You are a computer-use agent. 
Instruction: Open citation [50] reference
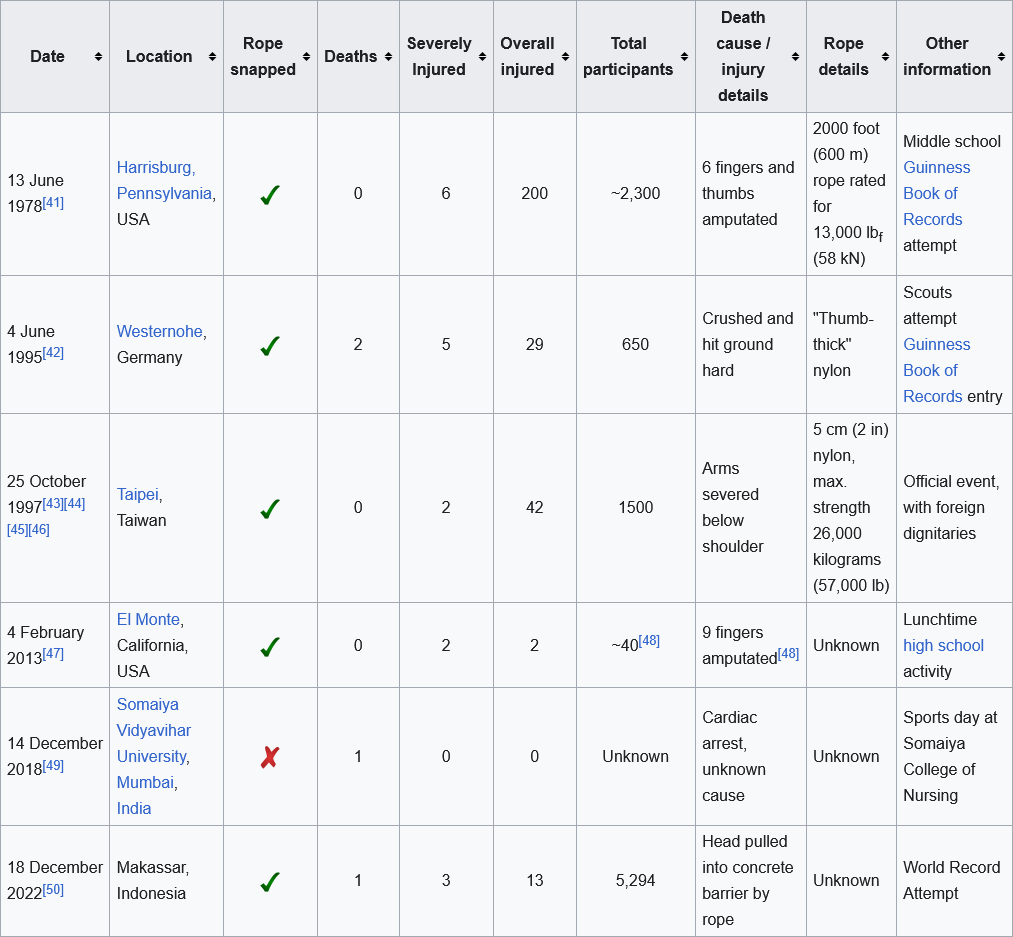click(53, 889)
